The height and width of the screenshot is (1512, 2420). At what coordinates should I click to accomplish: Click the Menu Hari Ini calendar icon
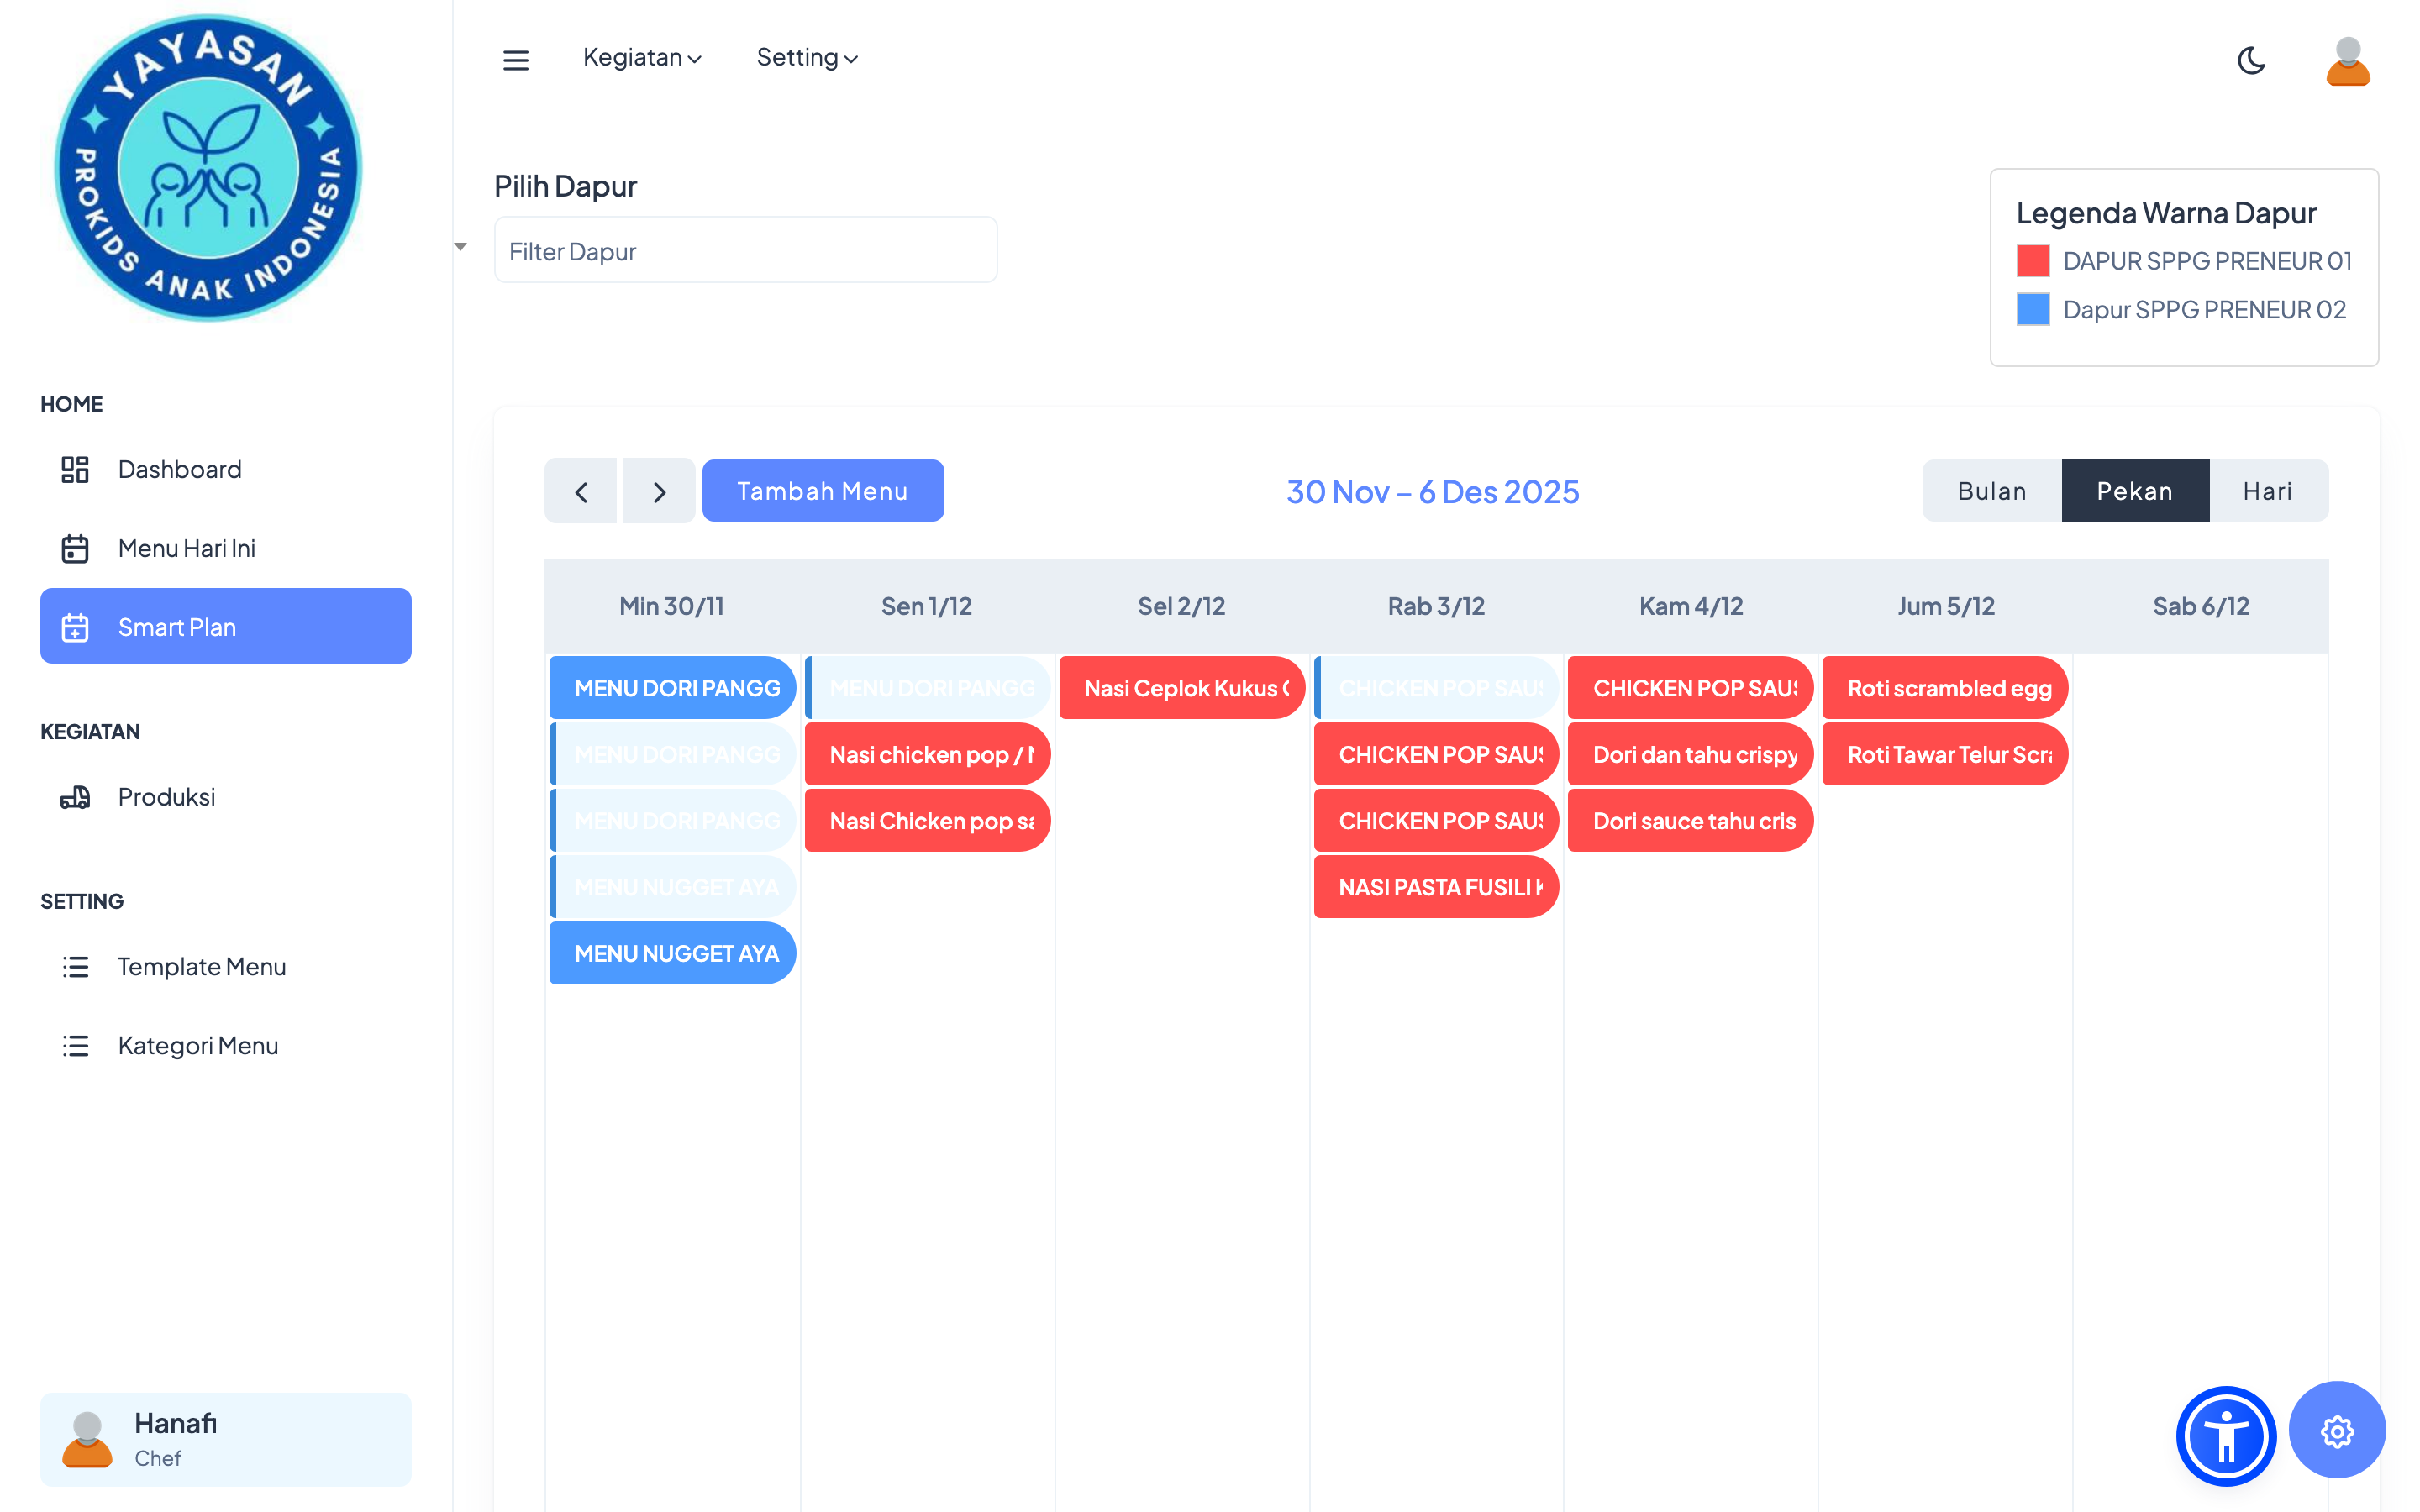(x=75, y=548)
